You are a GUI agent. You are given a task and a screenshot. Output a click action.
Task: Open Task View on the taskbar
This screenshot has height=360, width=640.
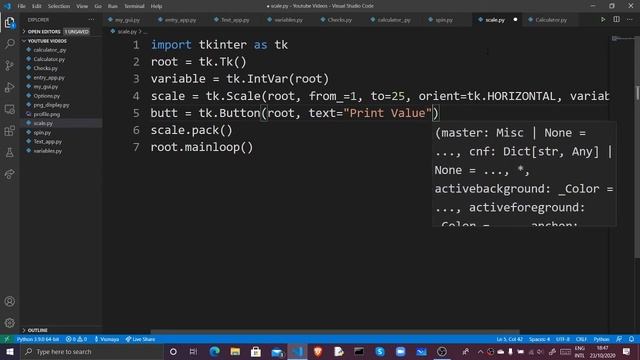pos(193,351)
